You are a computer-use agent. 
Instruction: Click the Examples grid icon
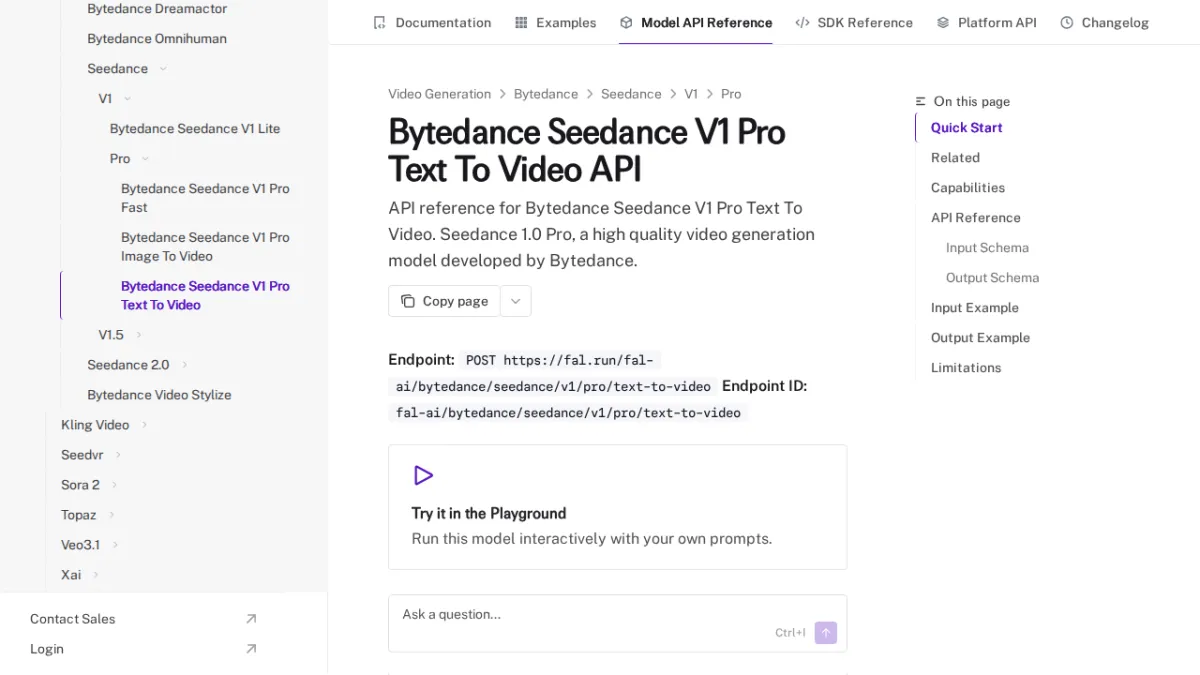(521, 22)
